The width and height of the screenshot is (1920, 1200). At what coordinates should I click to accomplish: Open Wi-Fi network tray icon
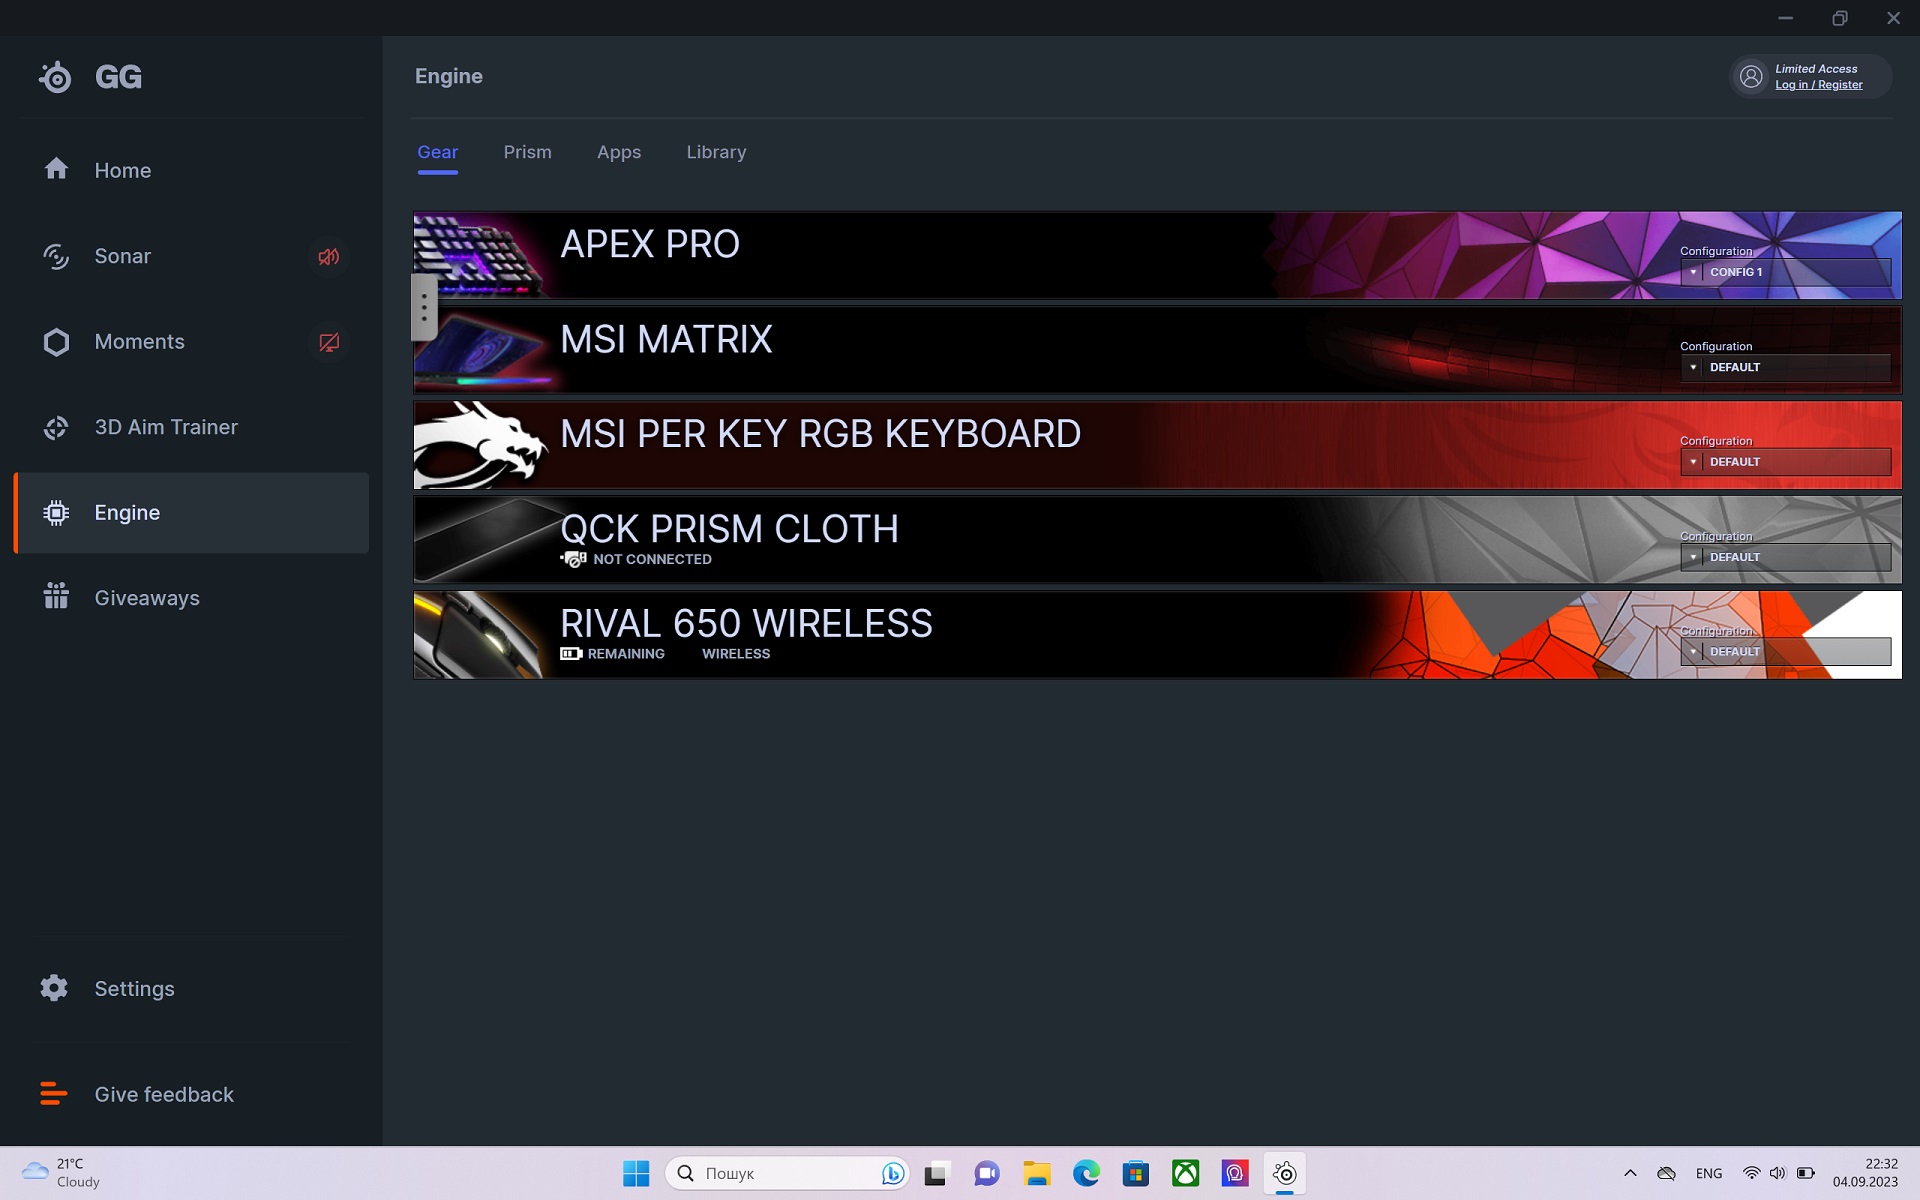pyautogui.click(x=1751, y=1173)
